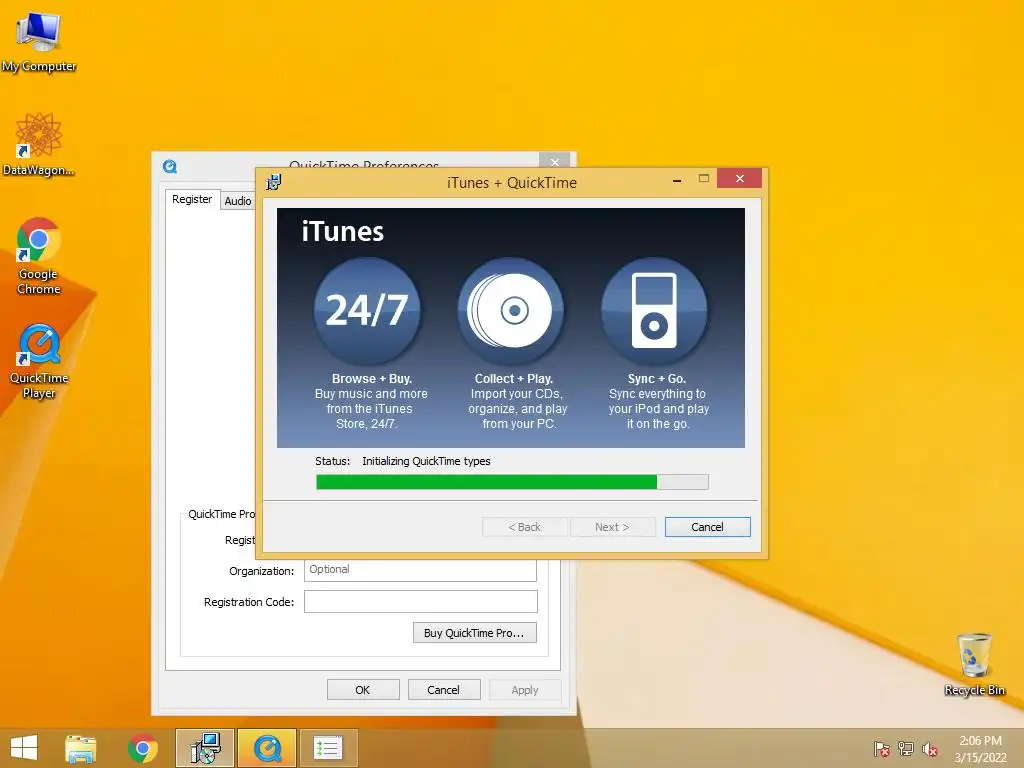Click the 'iTunes + QuickTime' window title

512,183
